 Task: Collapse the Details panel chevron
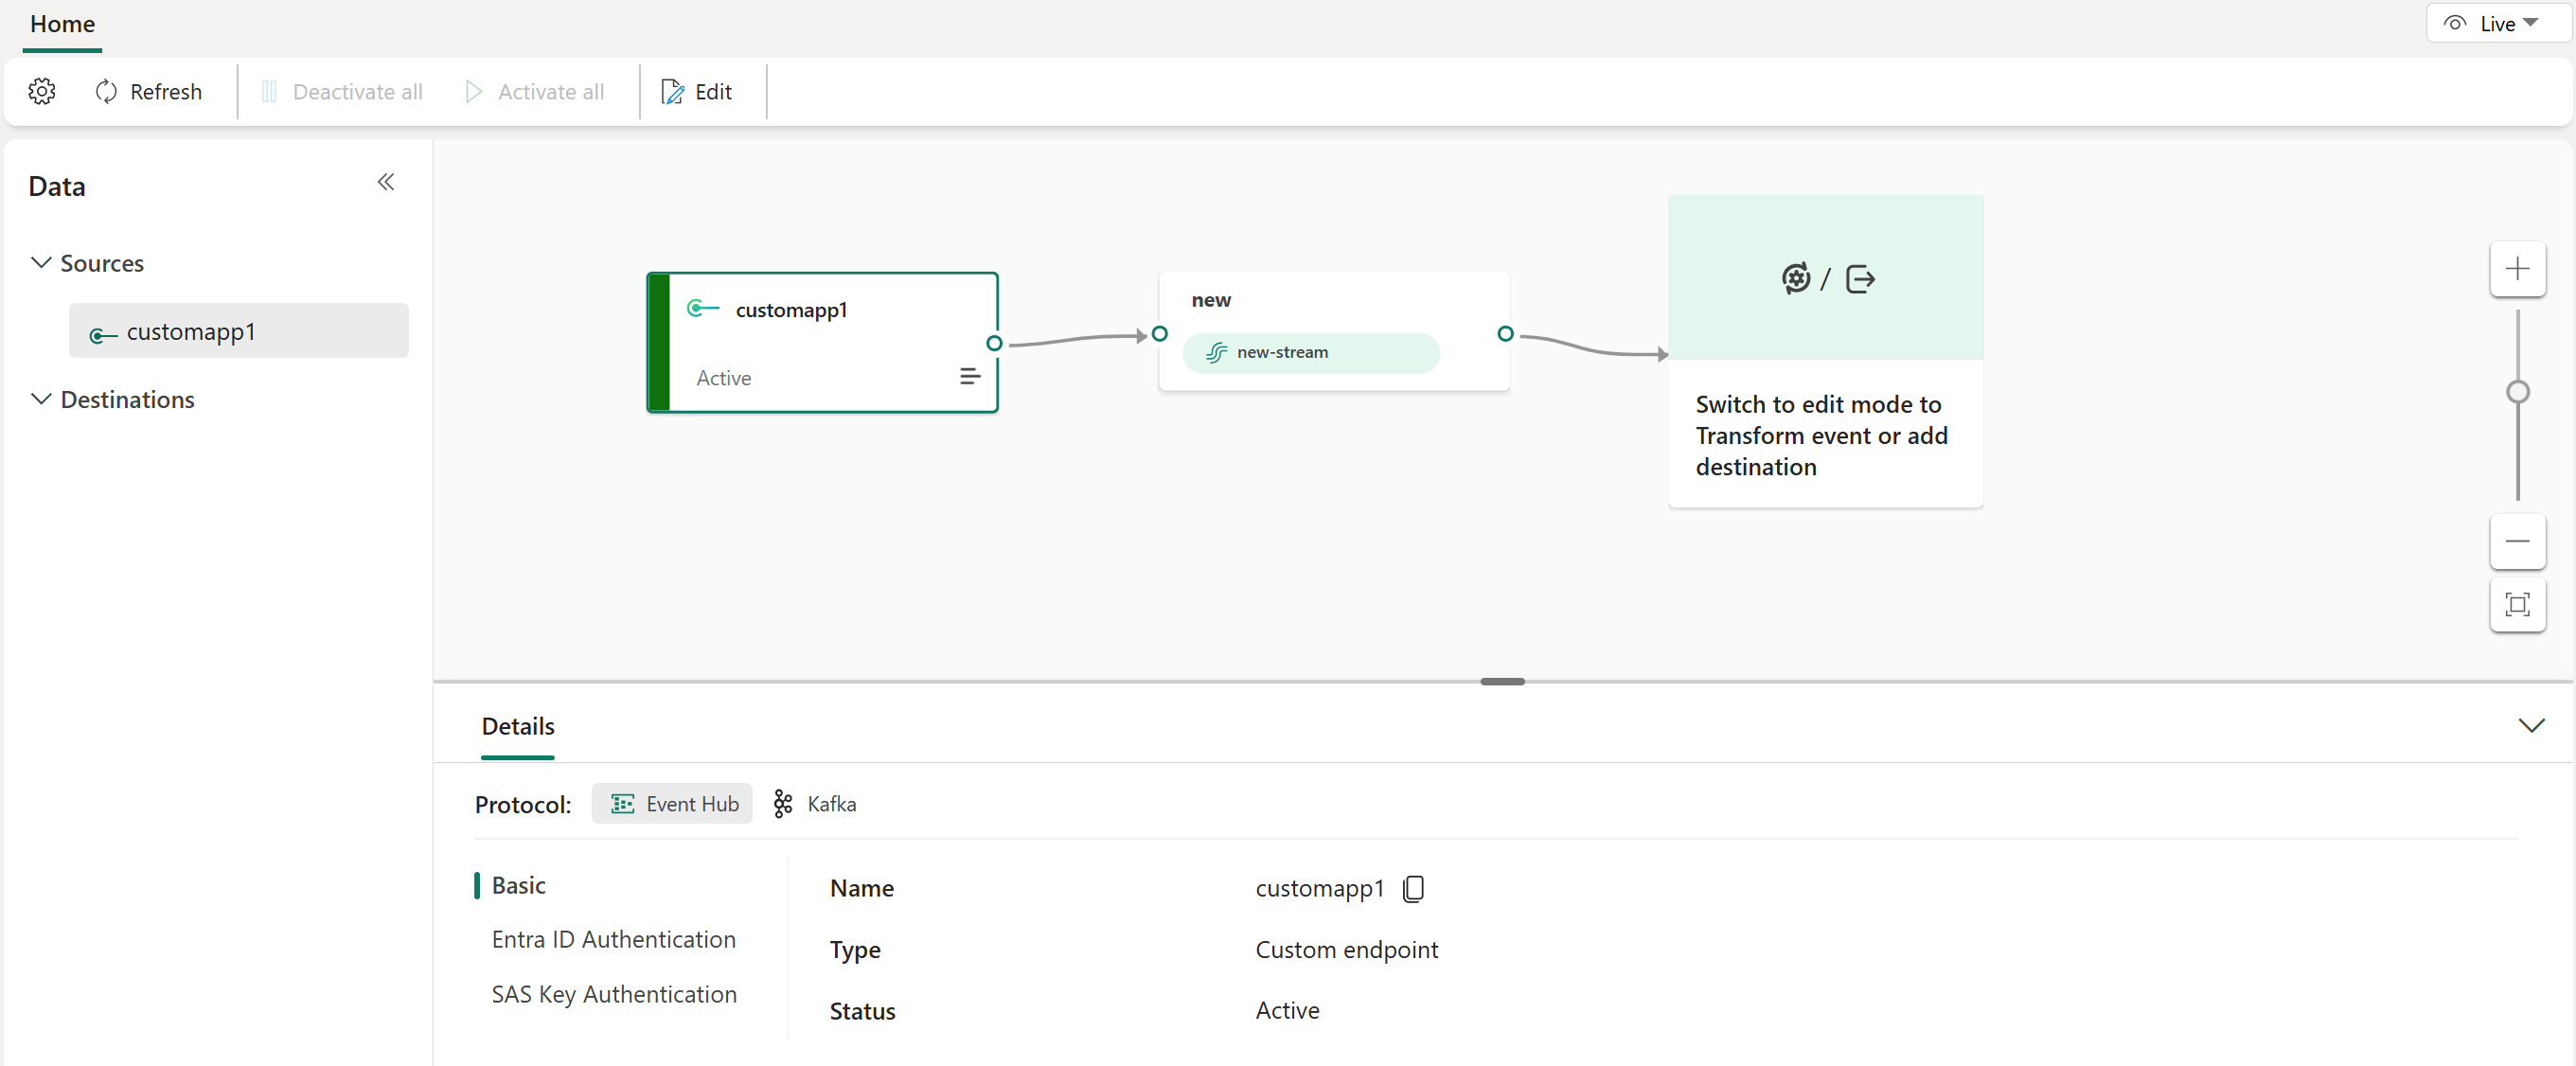point(2530,724)
